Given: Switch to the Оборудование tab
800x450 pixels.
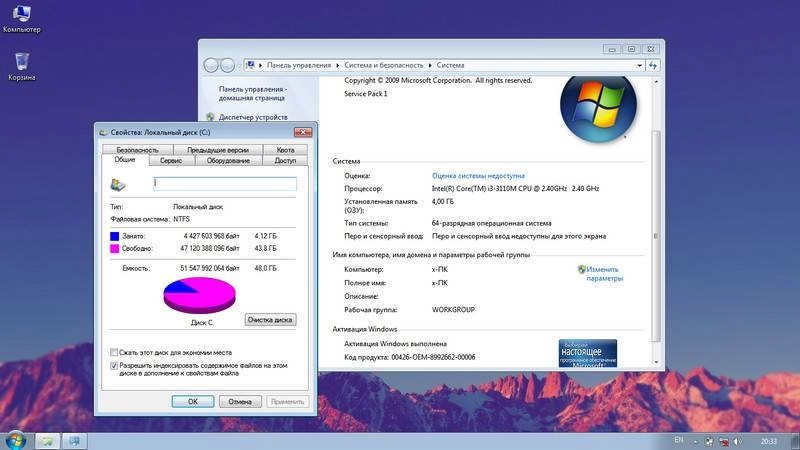Looking at the screenshot, I should [x=228, y=161].
